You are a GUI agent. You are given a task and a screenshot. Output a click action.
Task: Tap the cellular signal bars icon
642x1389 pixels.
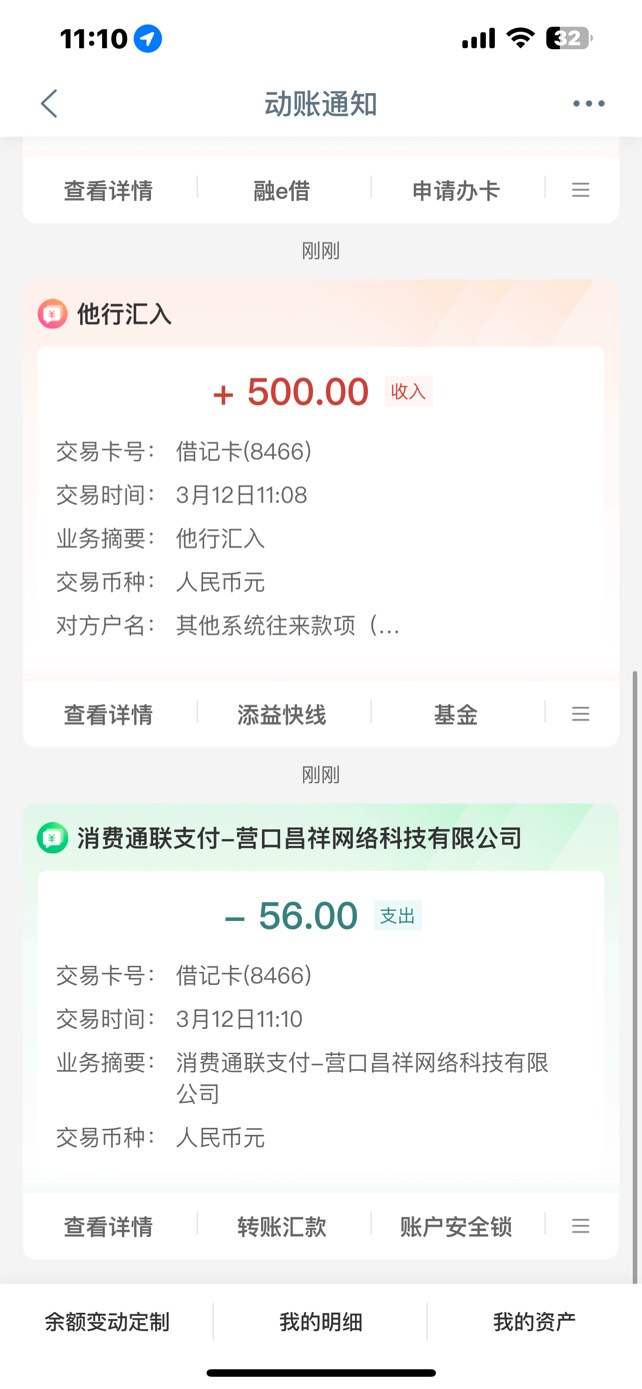(478, 39)
